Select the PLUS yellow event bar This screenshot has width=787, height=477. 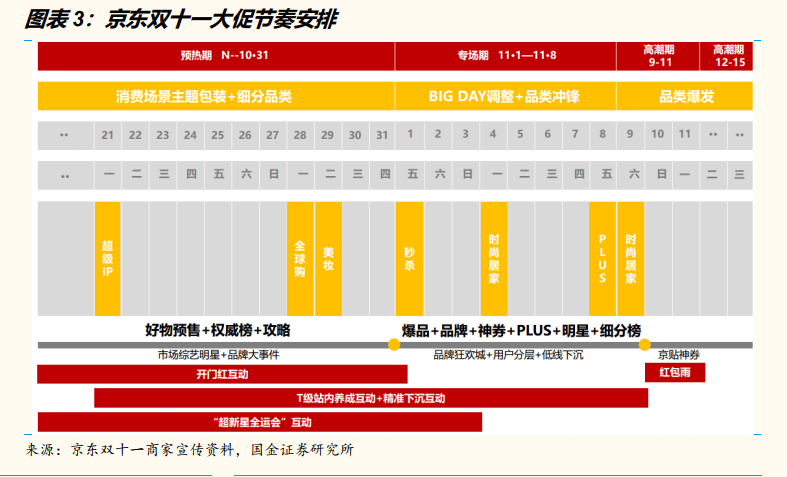(602, 259)
